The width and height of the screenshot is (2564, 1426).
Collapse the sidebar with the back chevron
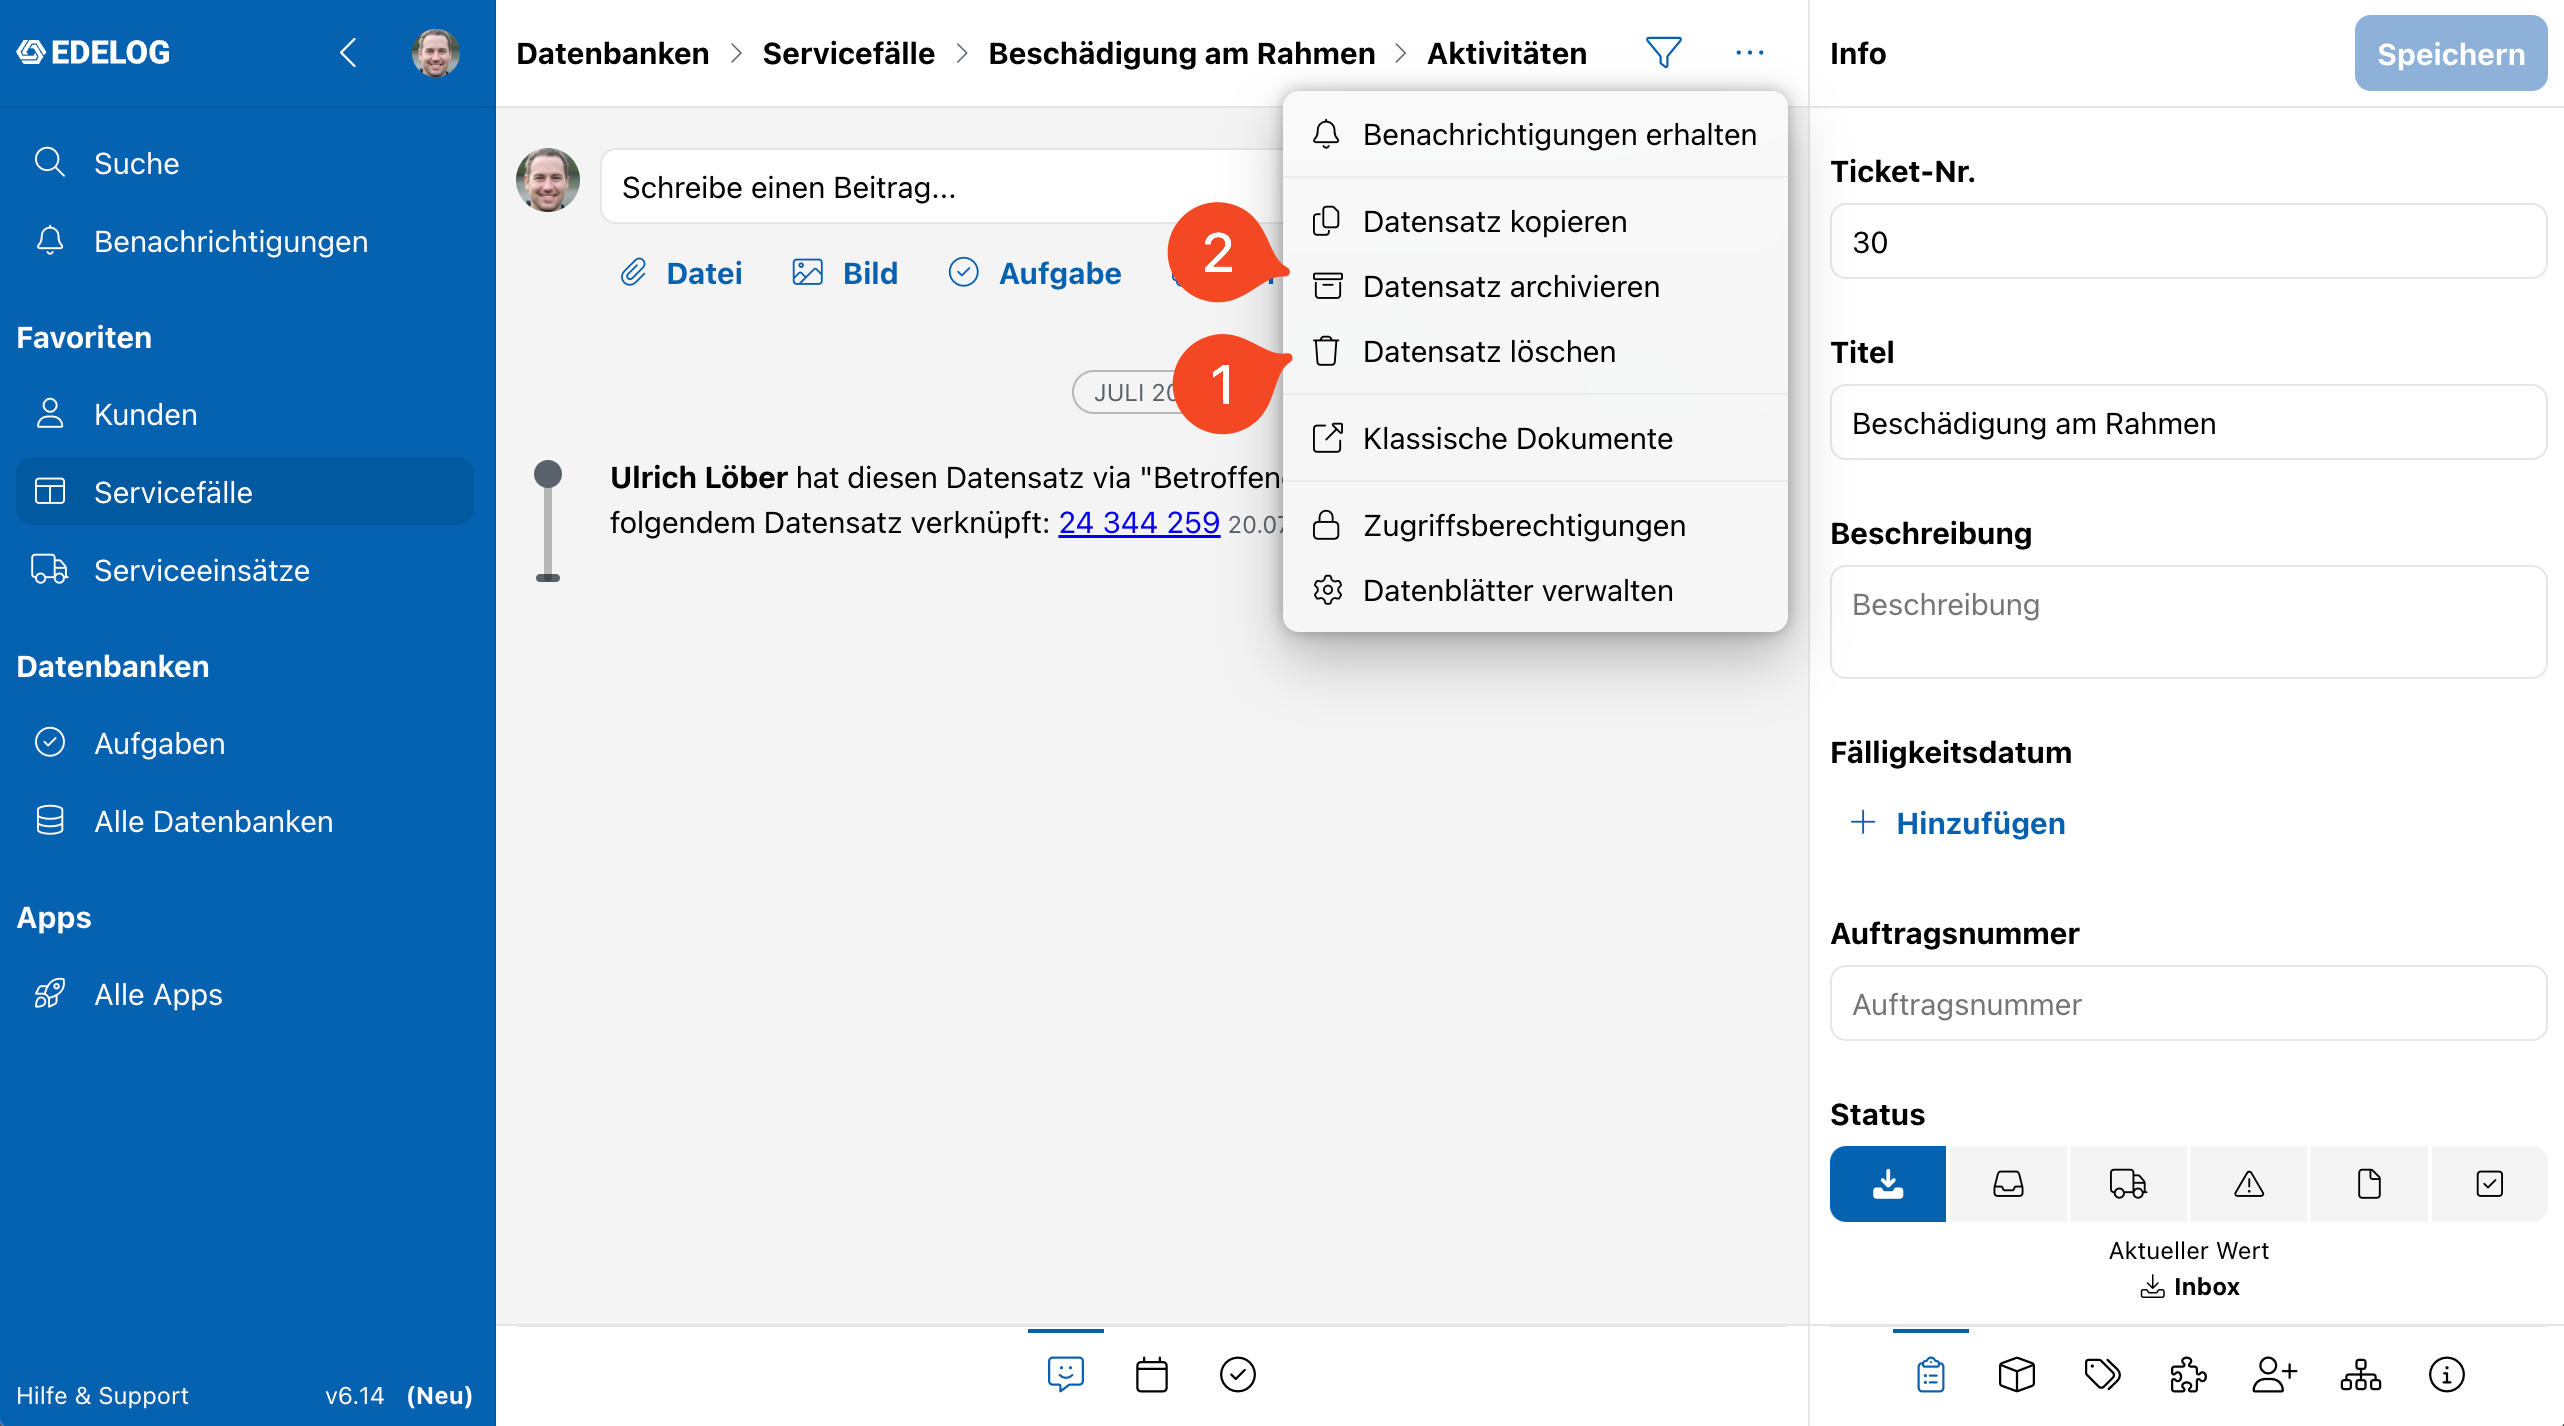point(349,53)
